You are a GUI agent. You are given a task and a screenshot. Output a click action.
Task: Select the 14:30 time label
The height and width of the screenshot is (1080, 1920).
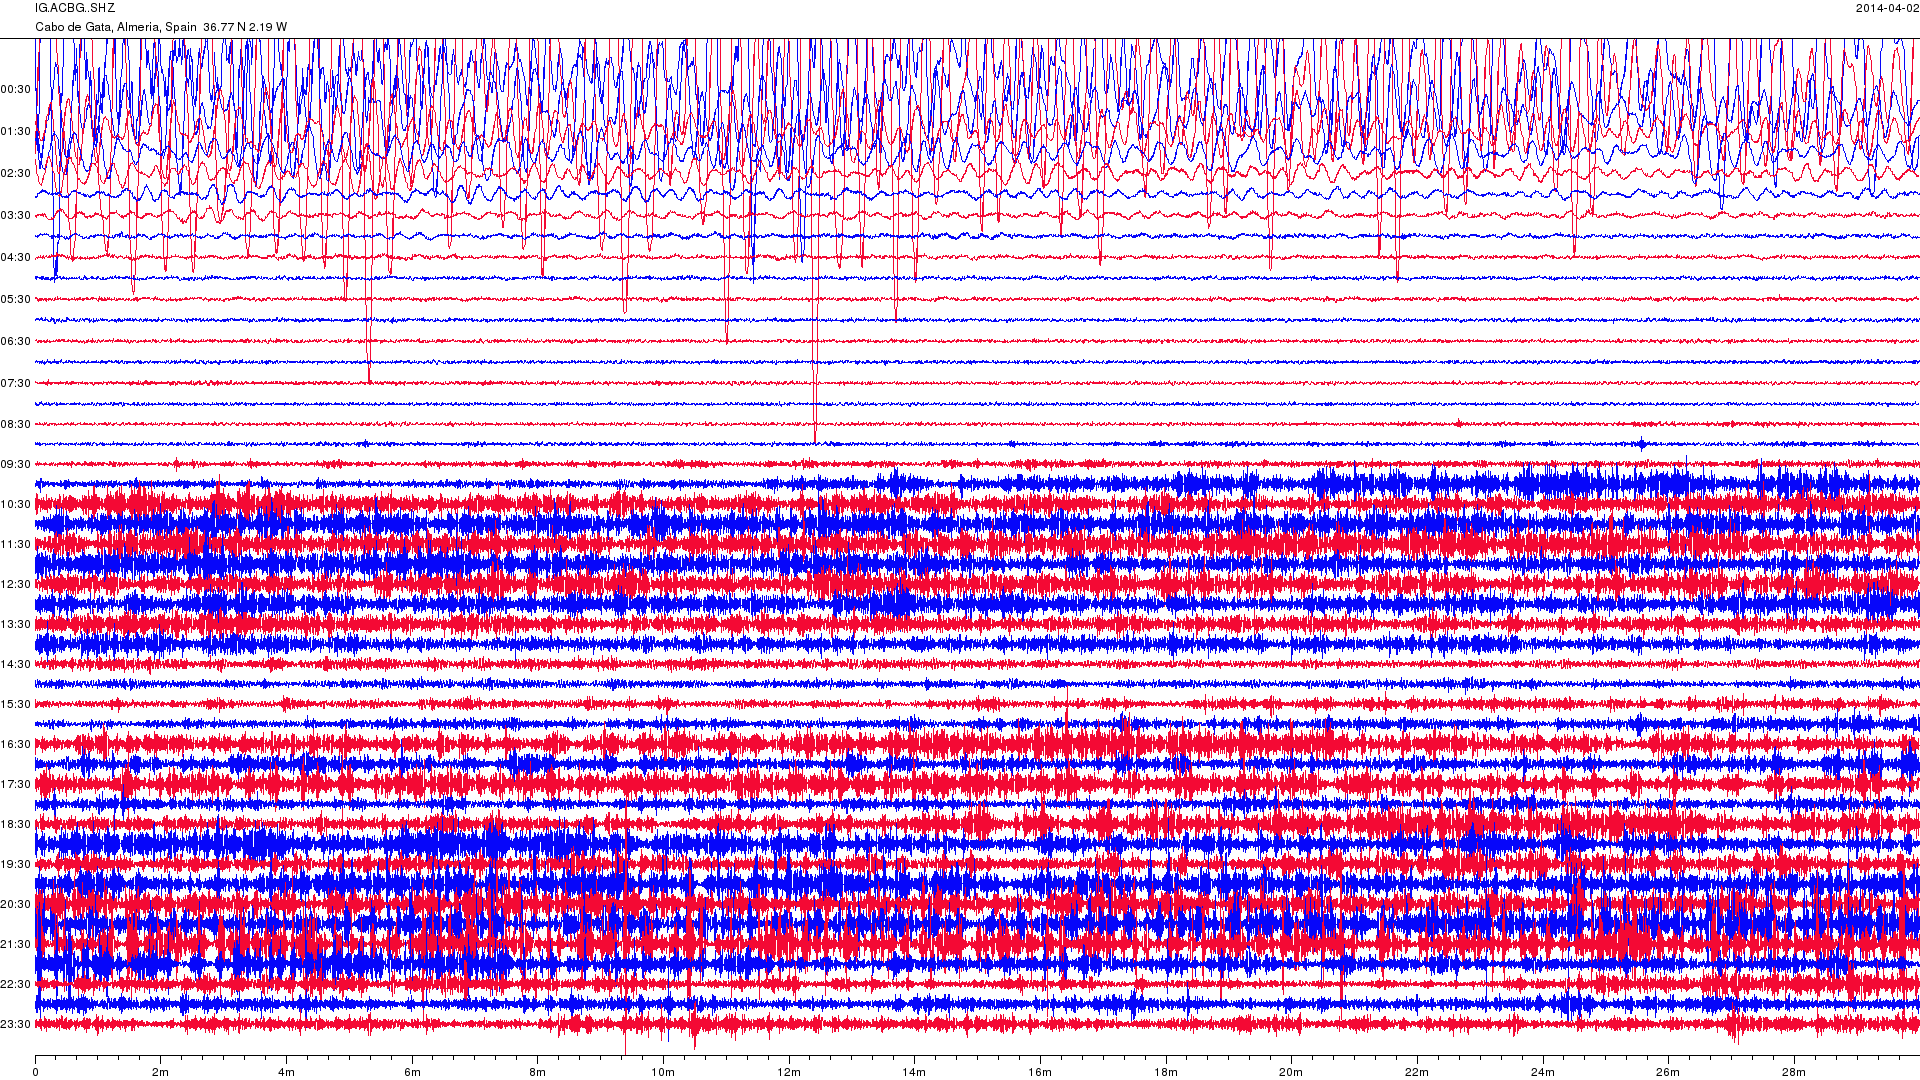point(16,665)
